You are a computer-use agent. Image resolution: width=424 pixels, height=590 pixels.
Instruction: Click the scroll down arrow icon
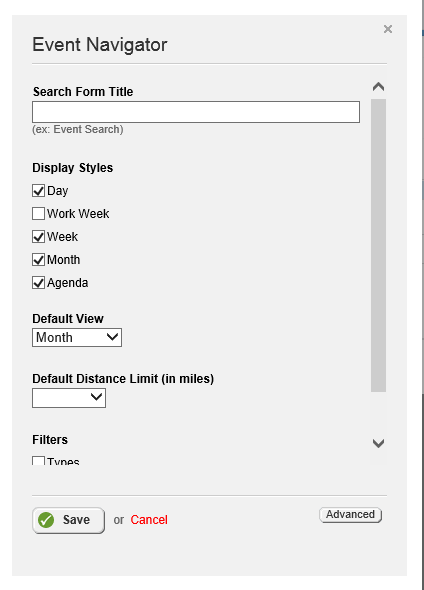(x=378, y=443)
